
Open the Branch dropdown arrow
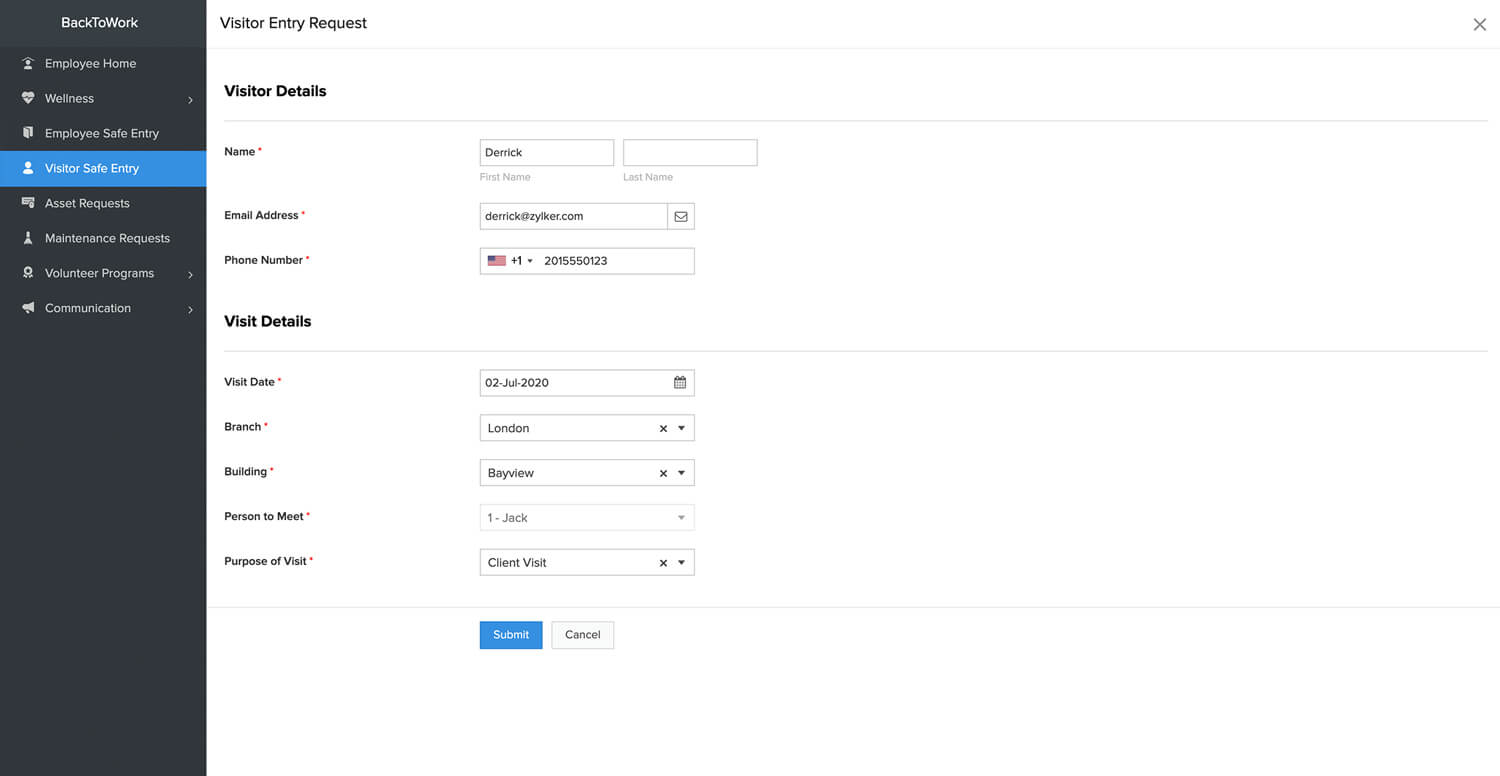[x=682, y=428]
